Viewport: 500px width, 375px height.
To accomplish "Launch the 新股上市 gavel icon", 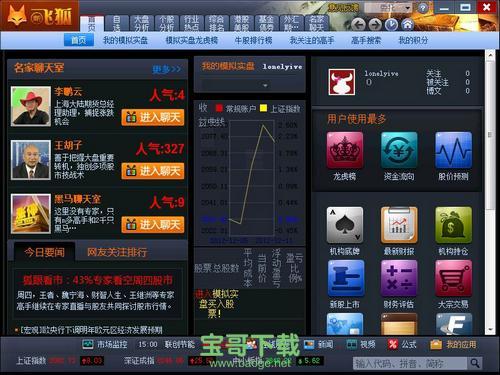I will click(345, 278).
